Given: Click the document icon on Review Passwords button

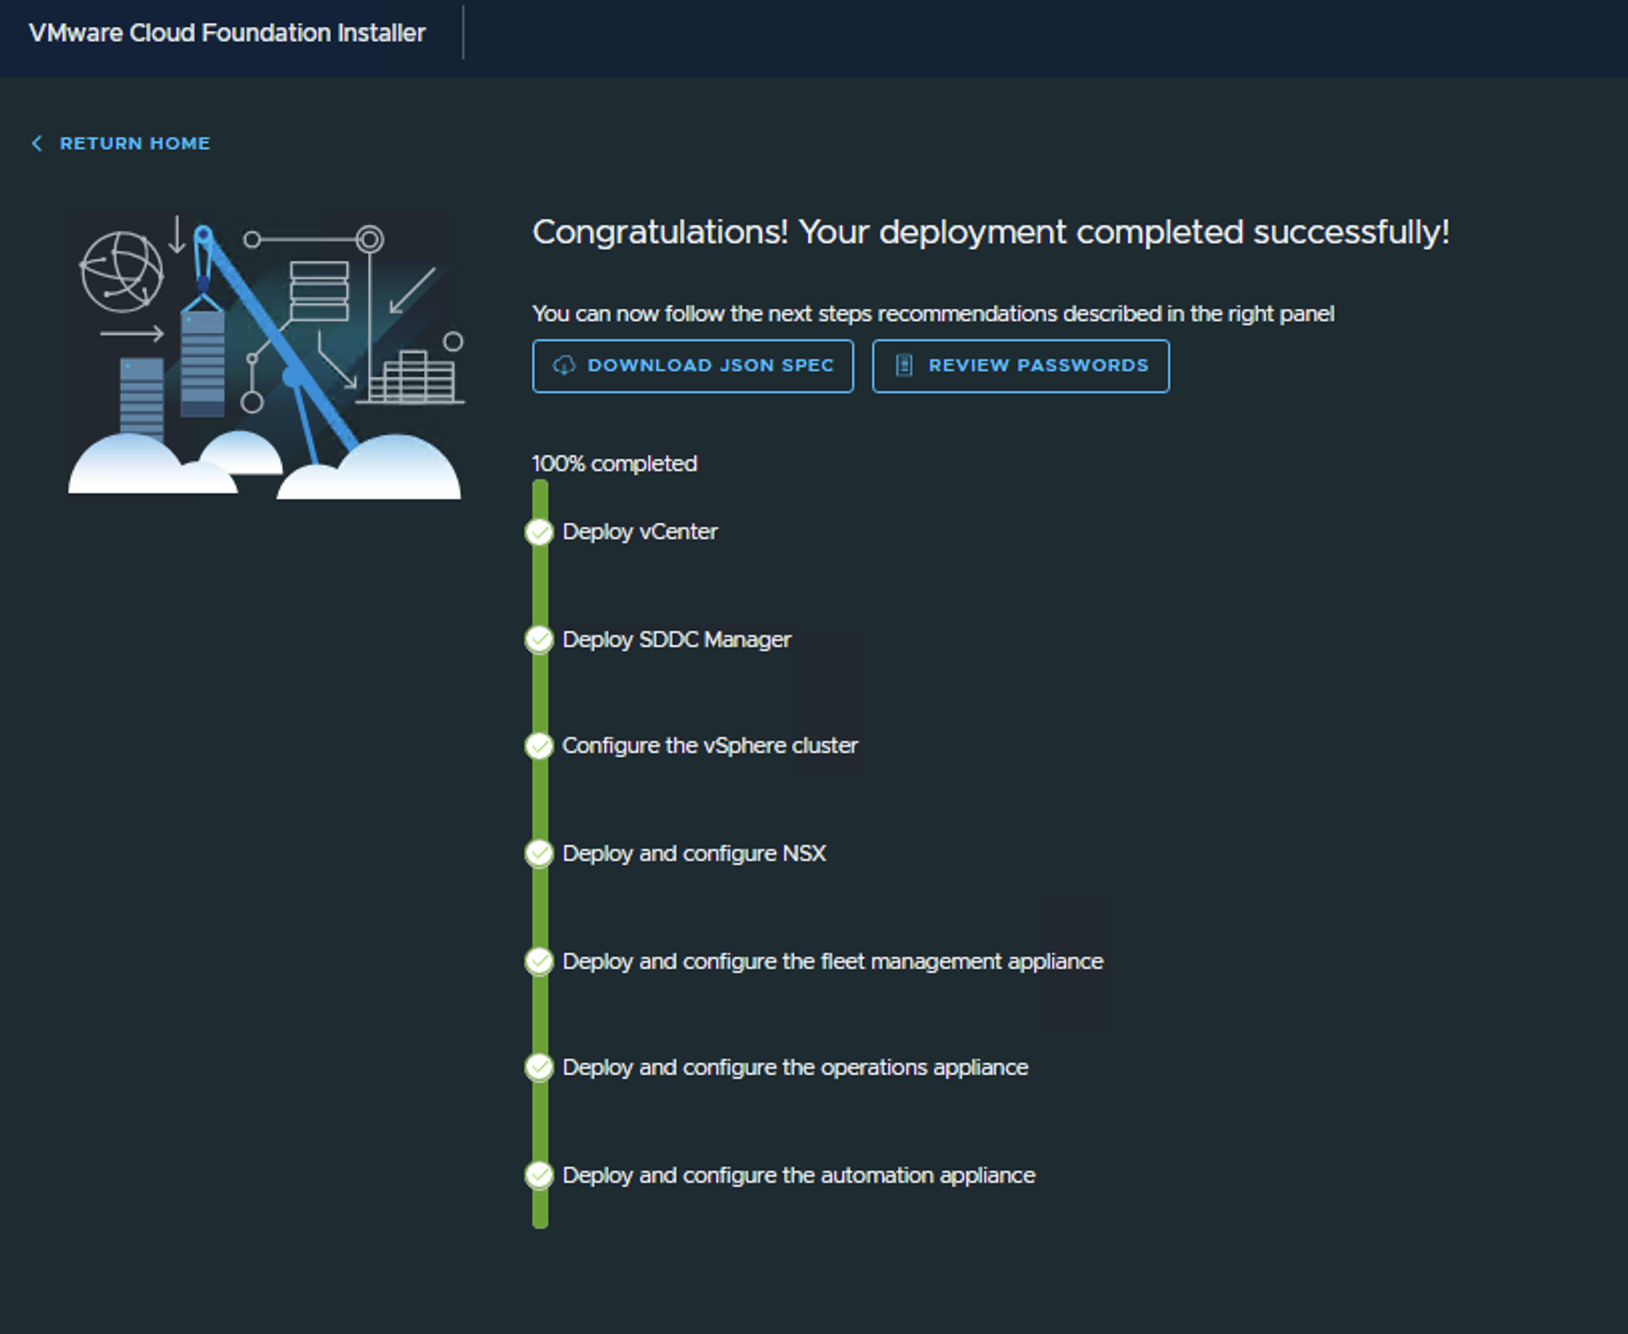Looking at the screenshot, I should (905, 366).
